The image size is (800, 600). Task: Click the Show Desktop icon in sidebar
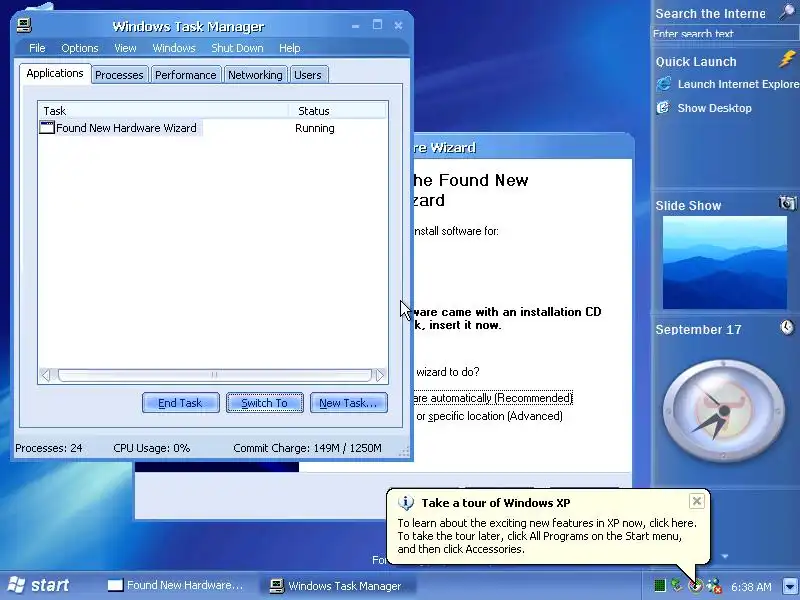(663, 108)
